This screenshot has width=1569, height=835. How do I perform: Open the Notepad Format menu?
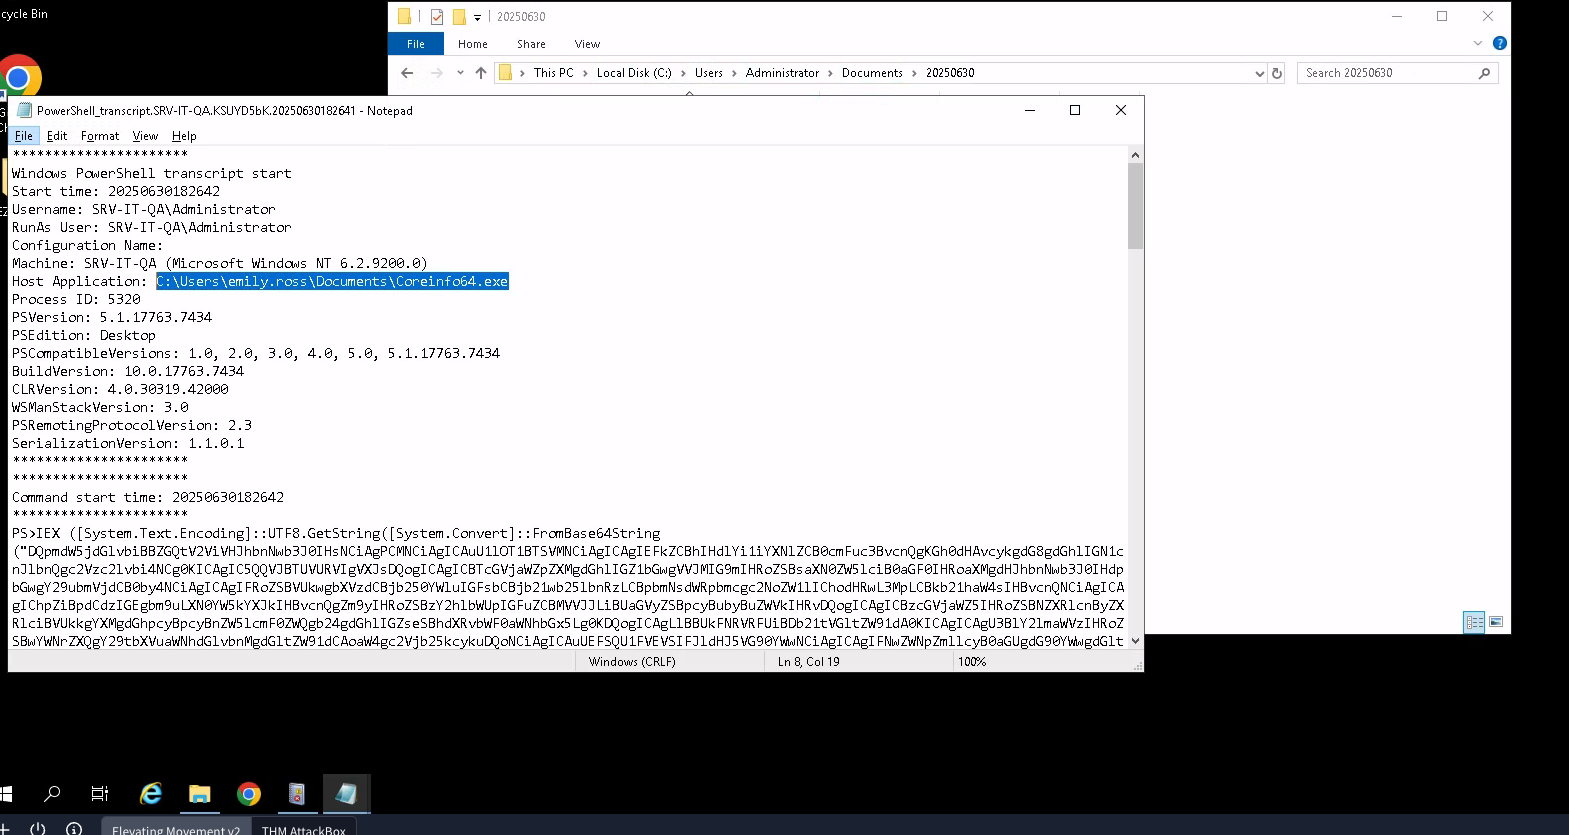click(100, 136)
